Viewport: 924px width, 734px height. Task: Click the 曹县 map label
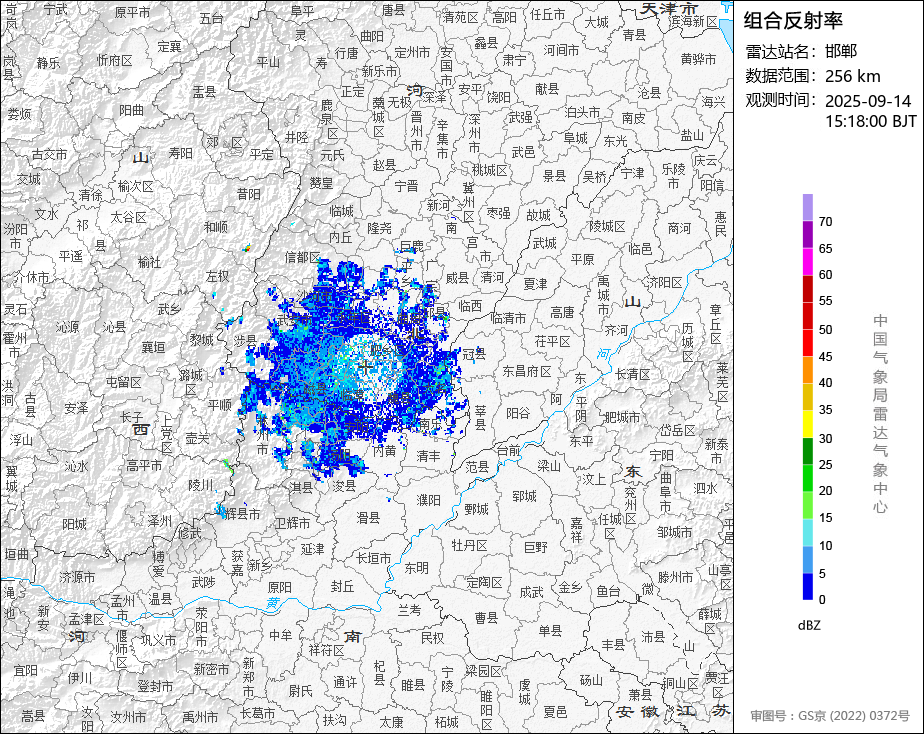point(487,618)
